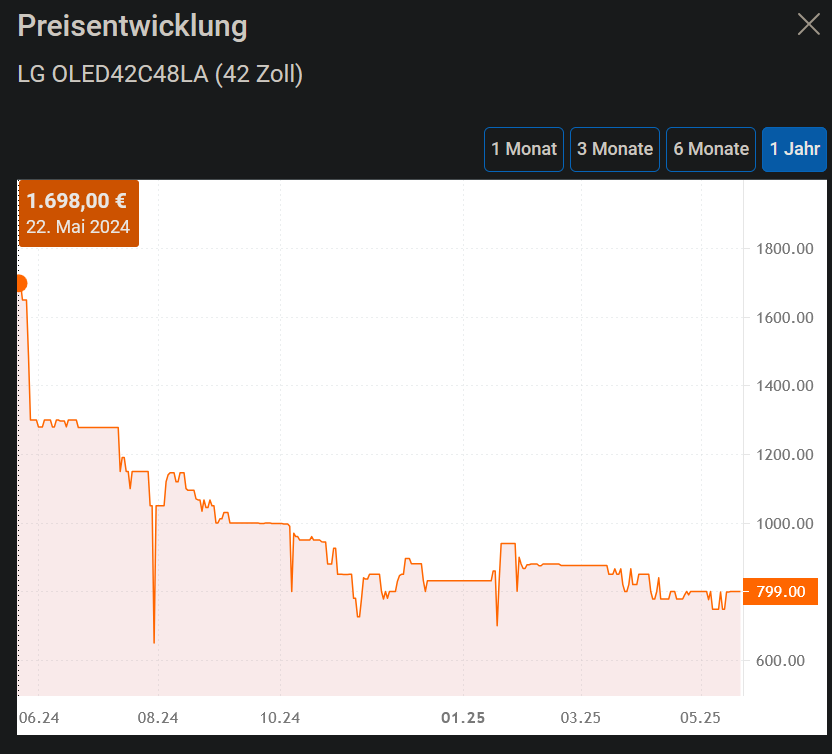
Task: Select the active 1 Jahr range button
Action: [x=794, y=148]
